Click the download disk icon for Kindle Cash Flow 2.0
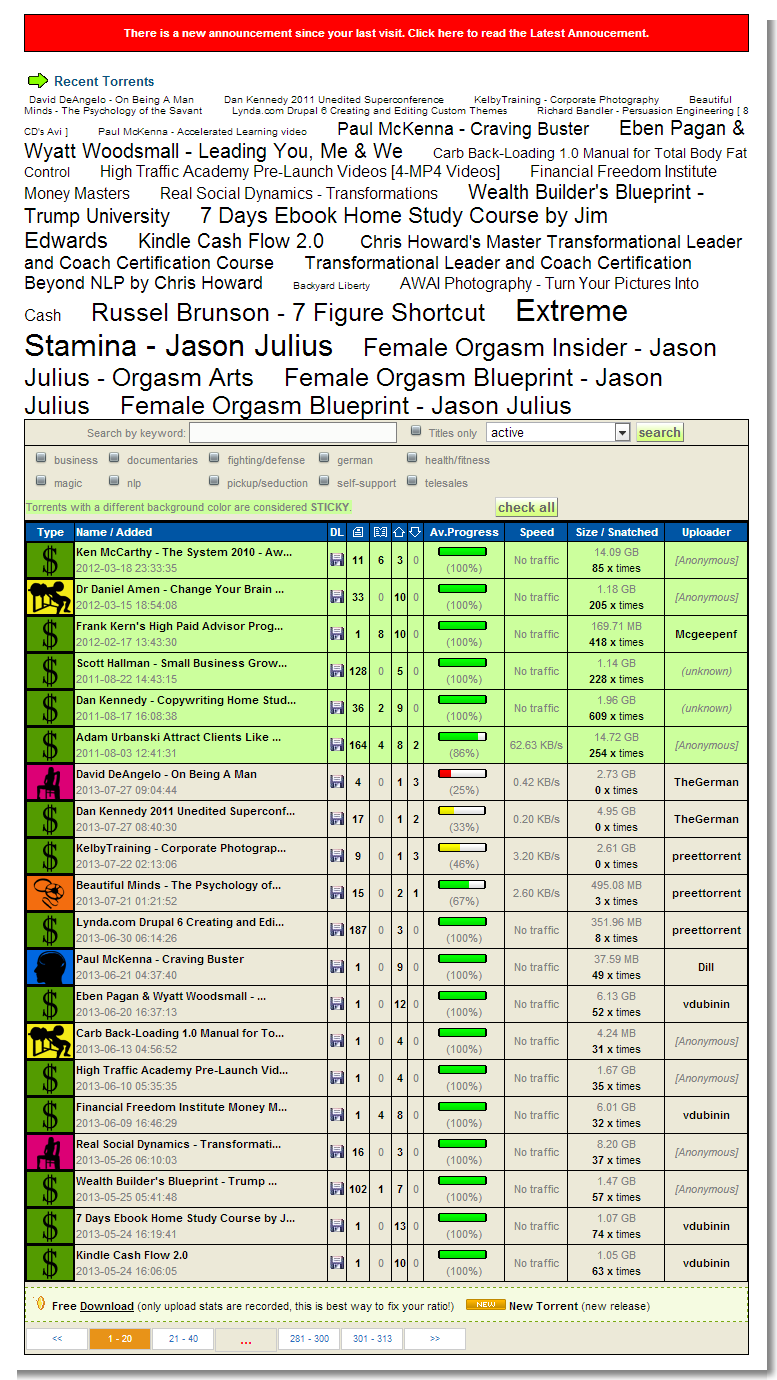The width and height of the screenshot is (777, 1380). coord(337,1263)
